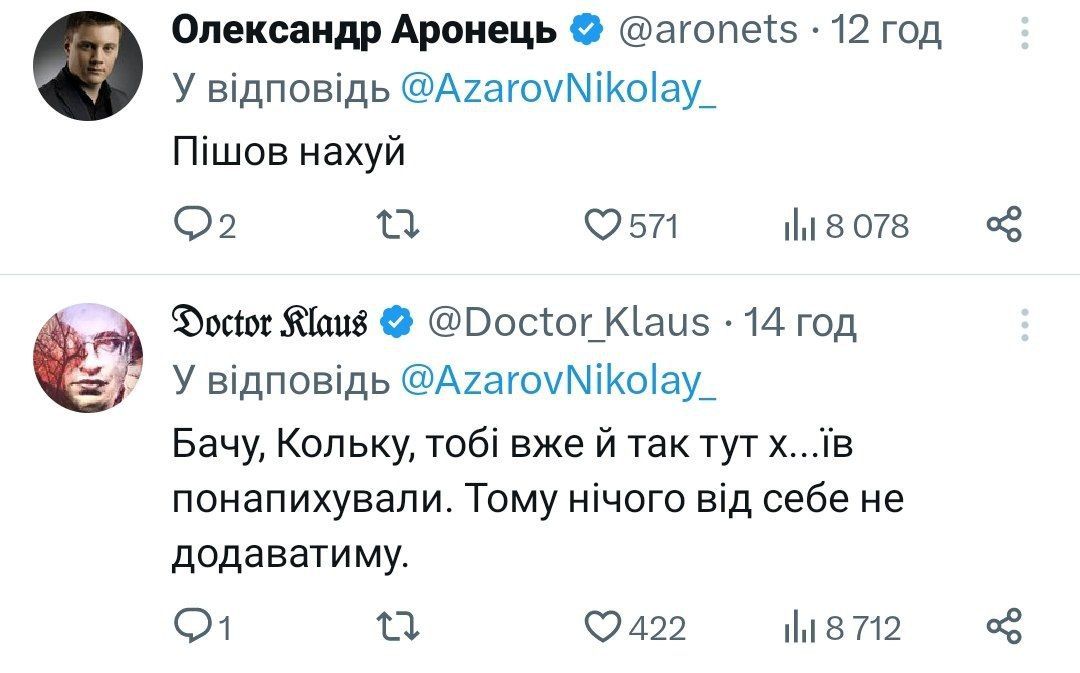Viewport: 1080px width, 673px height.
Task: Reply to the Doctor Klaus tweet
Action: (190, 627)
